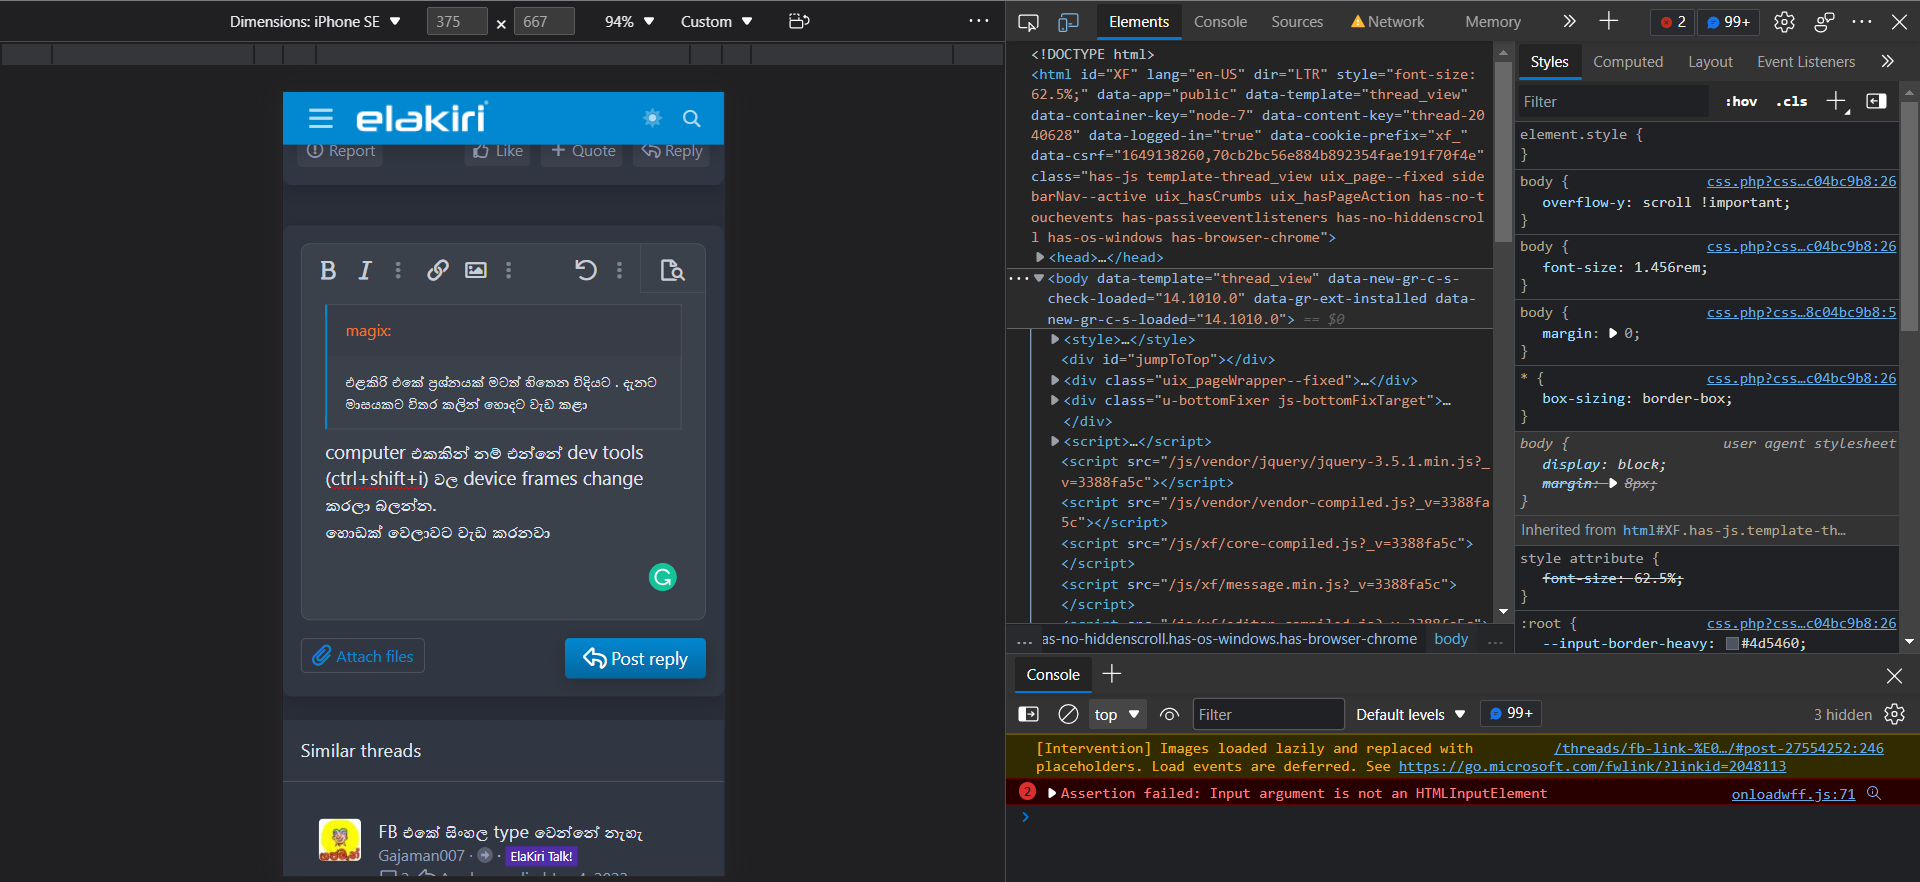
Task: Open the Grammarly widget in the editor
Action: pyautogui.click(x=663, y=577)
